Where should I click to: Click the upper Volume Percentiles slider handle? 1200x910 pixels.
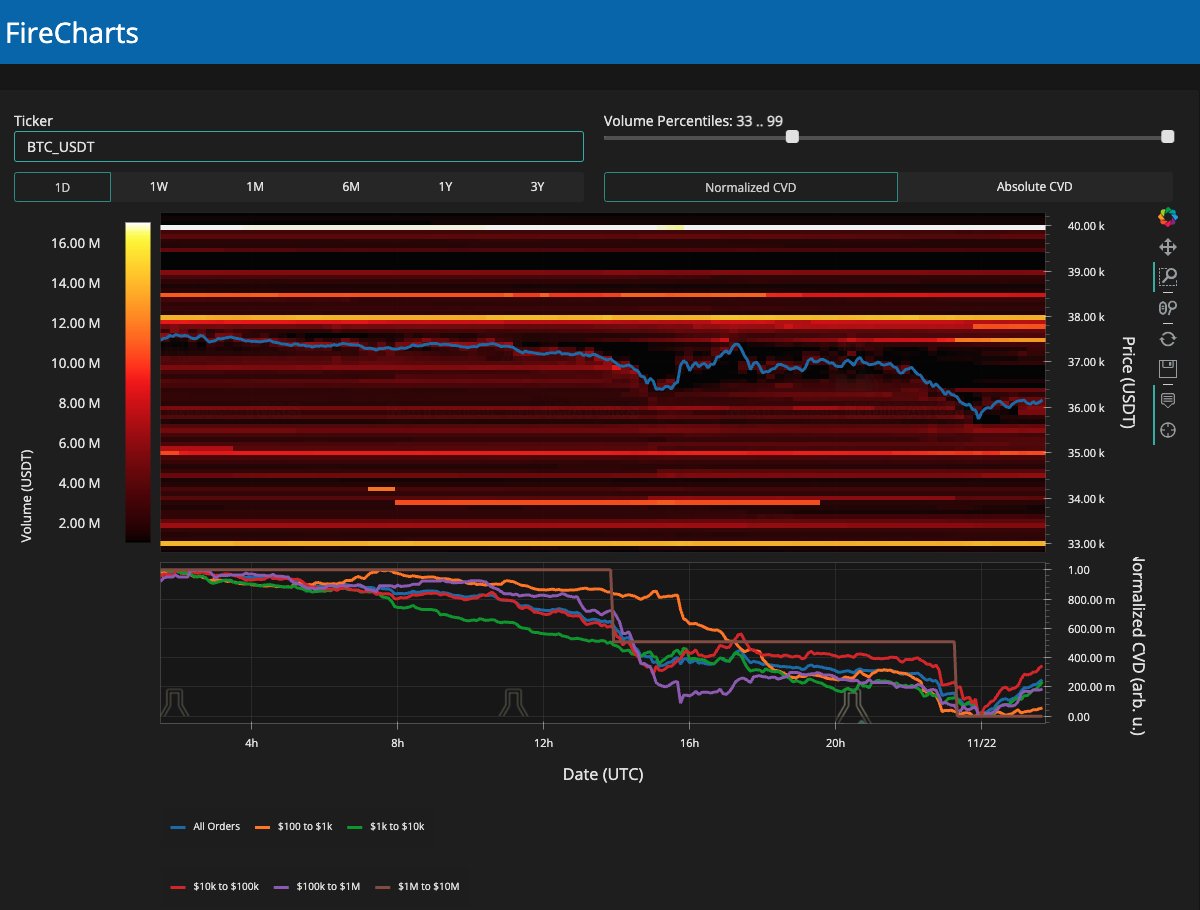pyautogui.click(x=1167, y=137)
